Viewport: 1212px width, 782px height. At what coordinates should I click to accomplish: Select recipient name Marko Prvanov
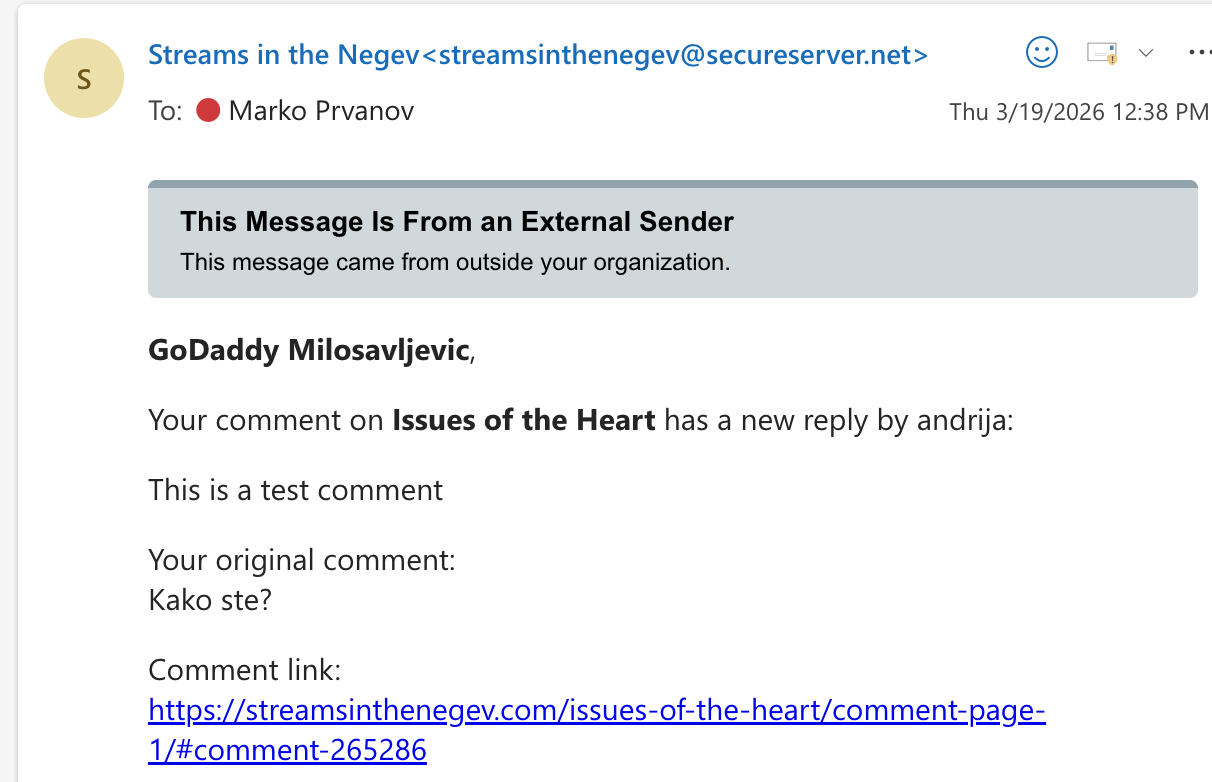tap(321, 111)
